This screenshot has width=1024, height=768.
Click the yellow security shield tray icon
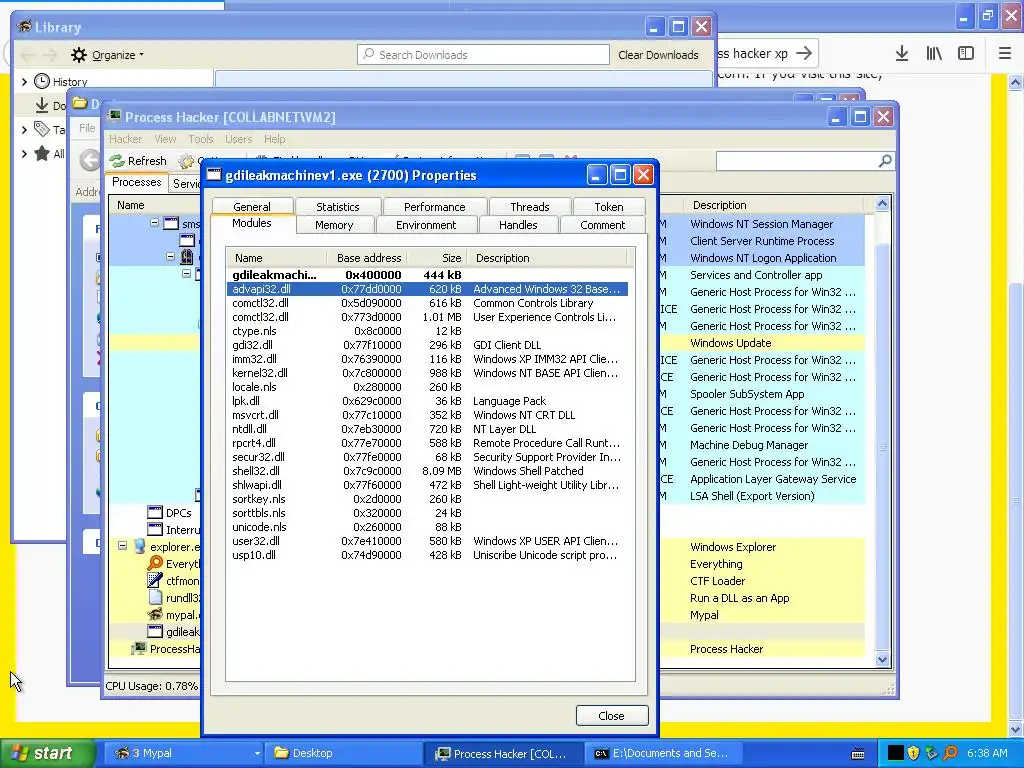(x=914, y=753)
